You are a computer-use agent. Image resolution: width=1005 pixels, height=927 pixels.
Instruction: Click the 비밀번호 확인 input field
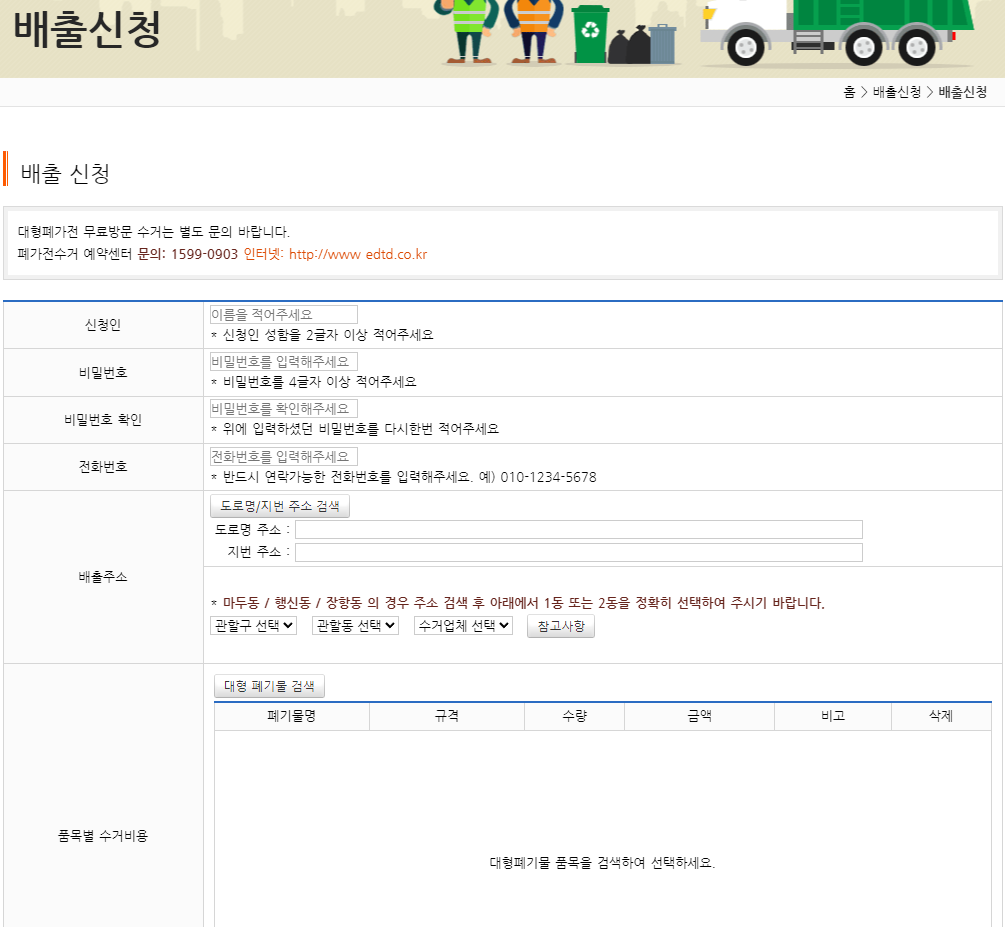pos(282,408)
